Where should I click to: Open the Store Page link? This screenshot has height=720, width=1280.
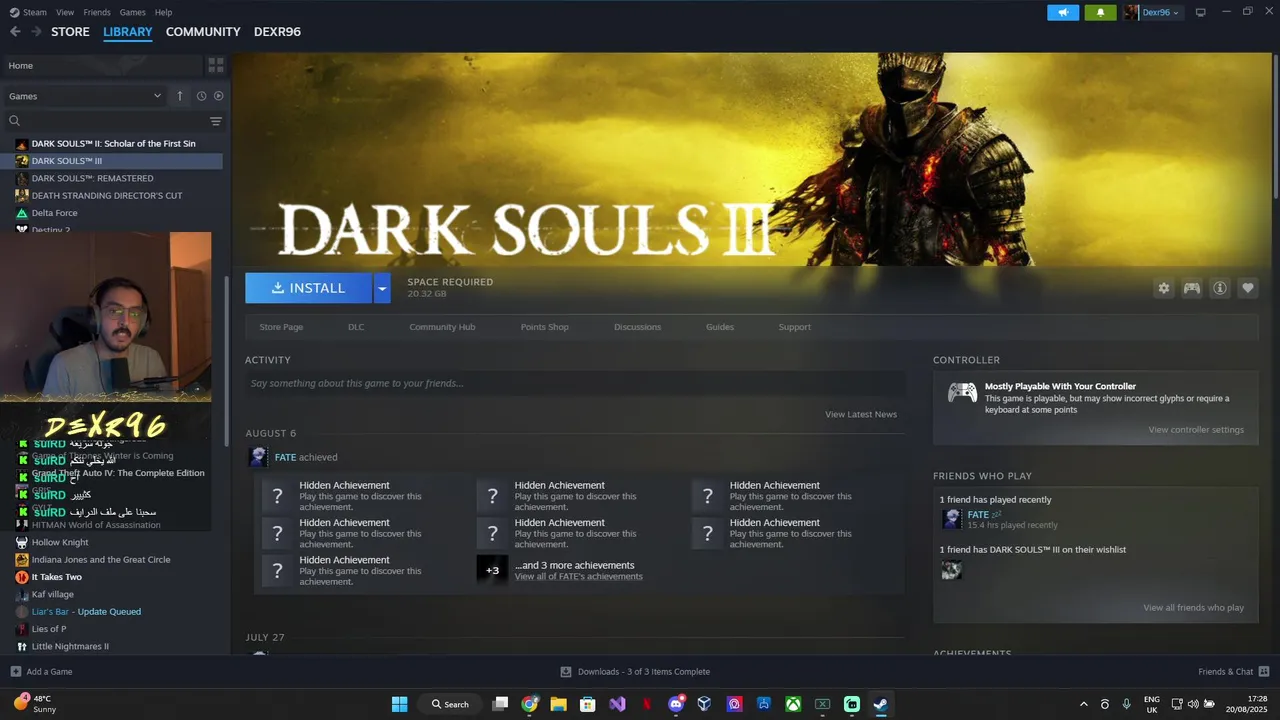pyautogui.click(x=281, y=327)
